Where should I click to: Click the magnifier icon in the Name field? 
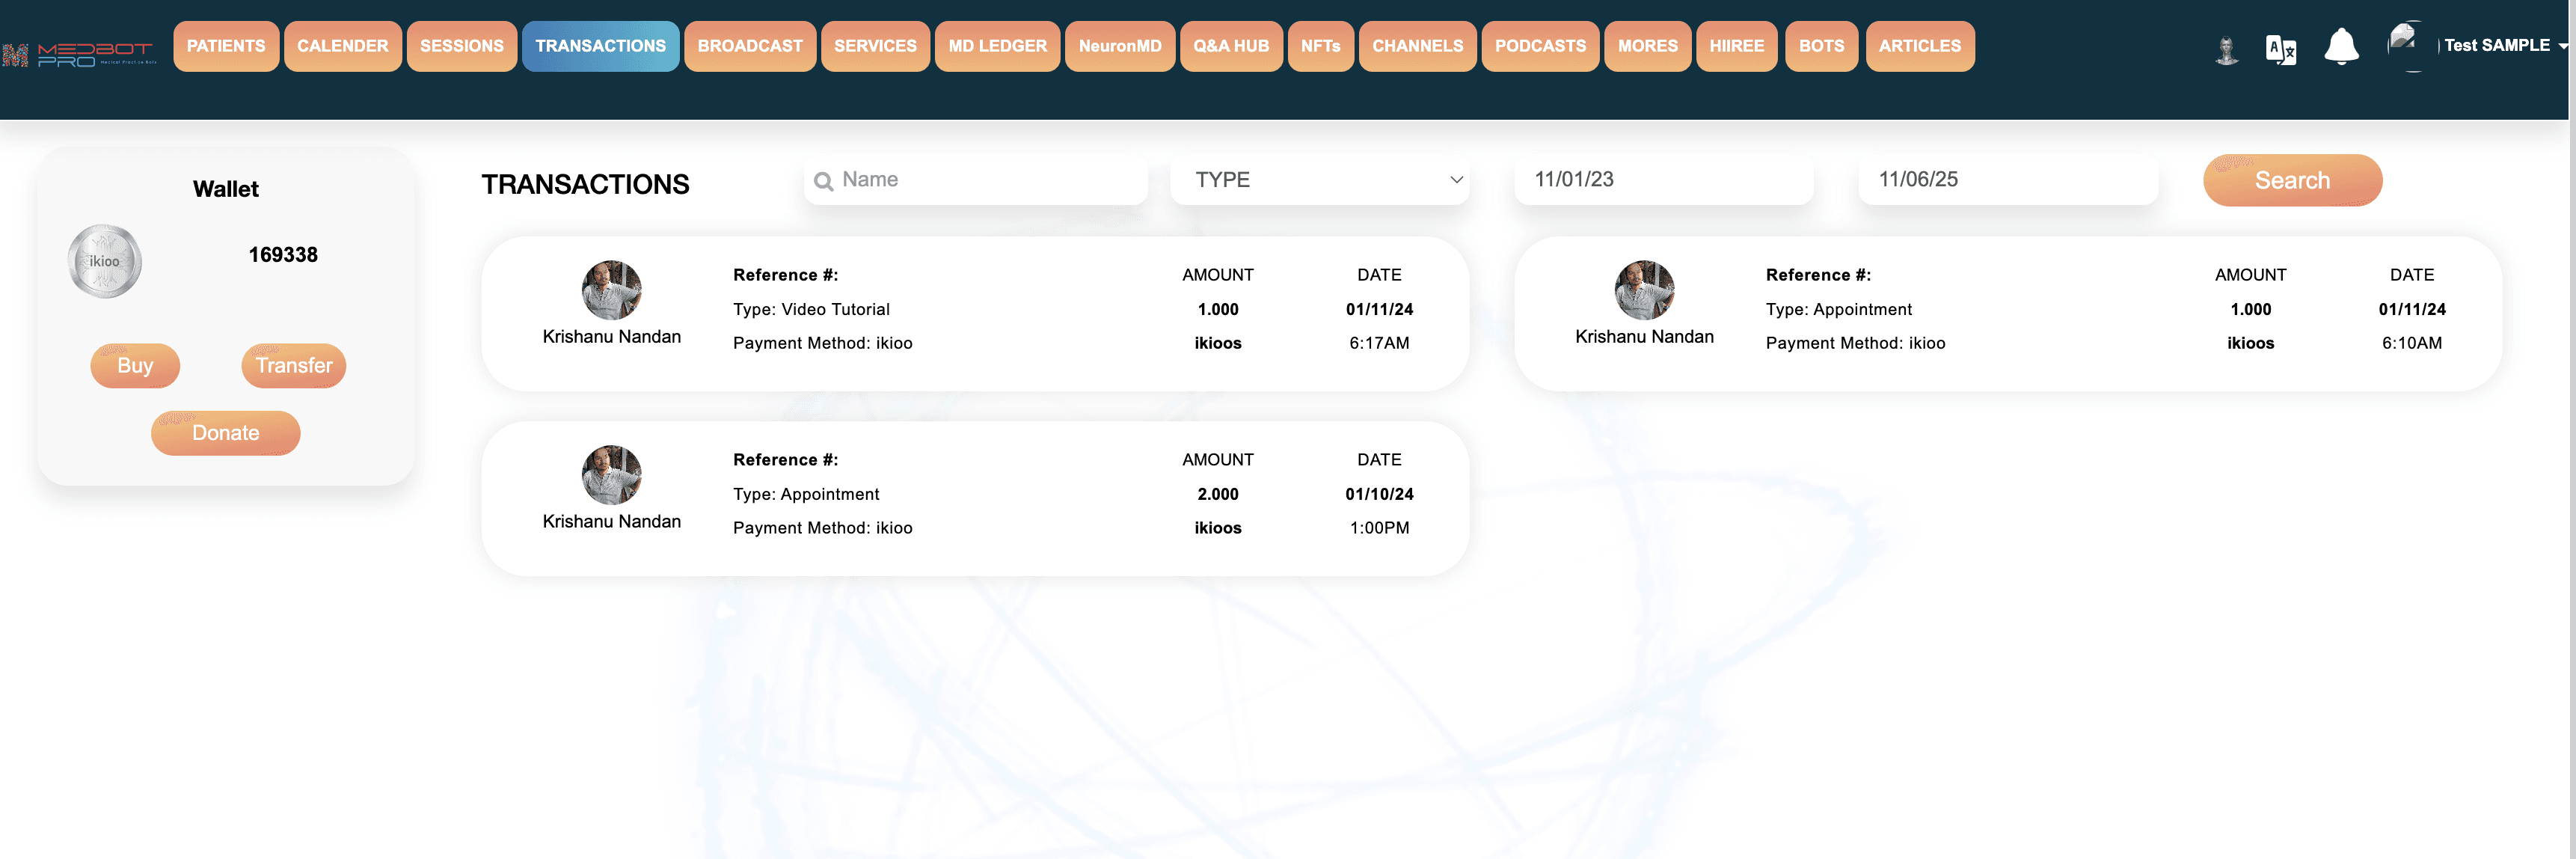point(824,180)
